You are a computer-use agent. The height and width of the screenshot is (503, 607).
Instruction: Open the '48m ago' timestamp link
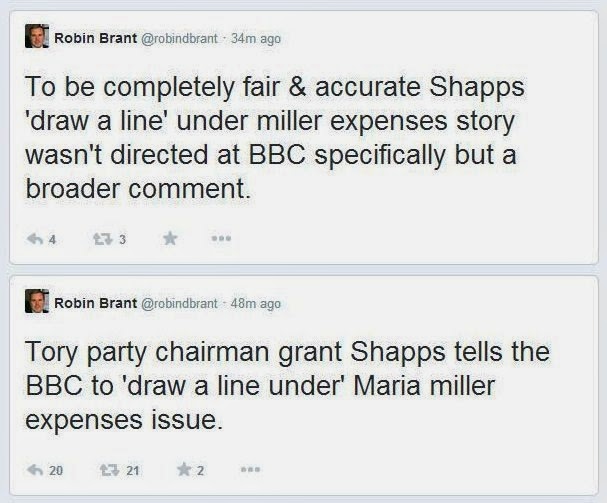click(x=255, y=304)
